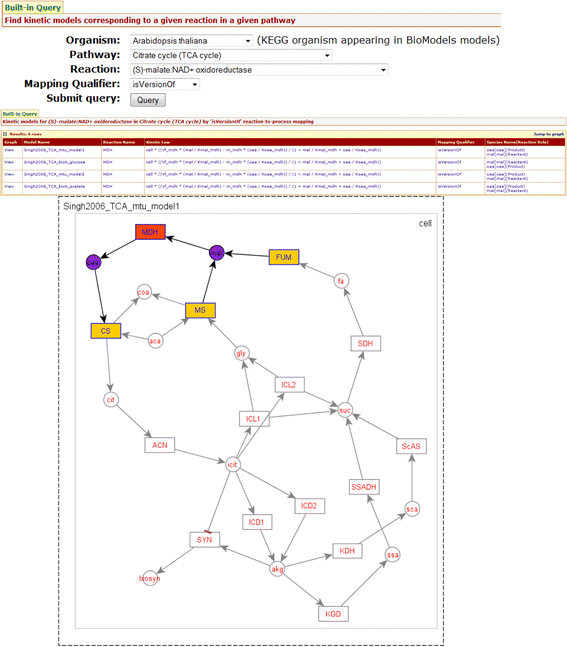Image resolution: width=567 pixels, height=647 pixels.
Task: Open the Pathway dropdown showing Citrate cycle
Action: coord(231,55)
